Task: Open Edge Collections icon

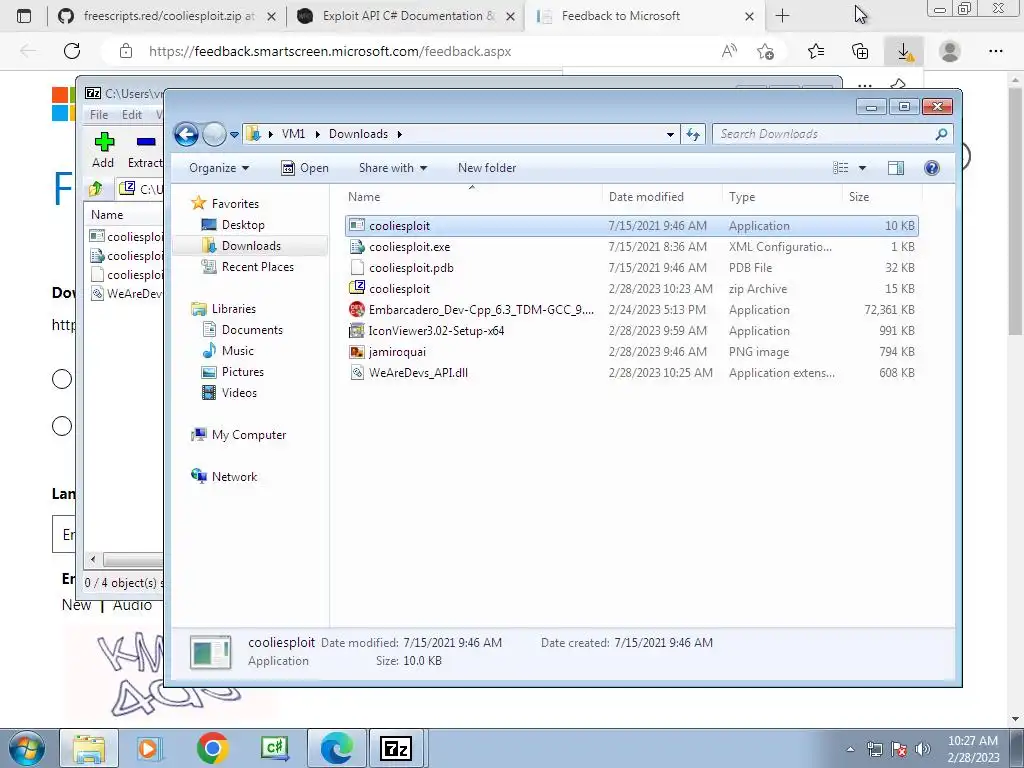Action: point(861,51)
